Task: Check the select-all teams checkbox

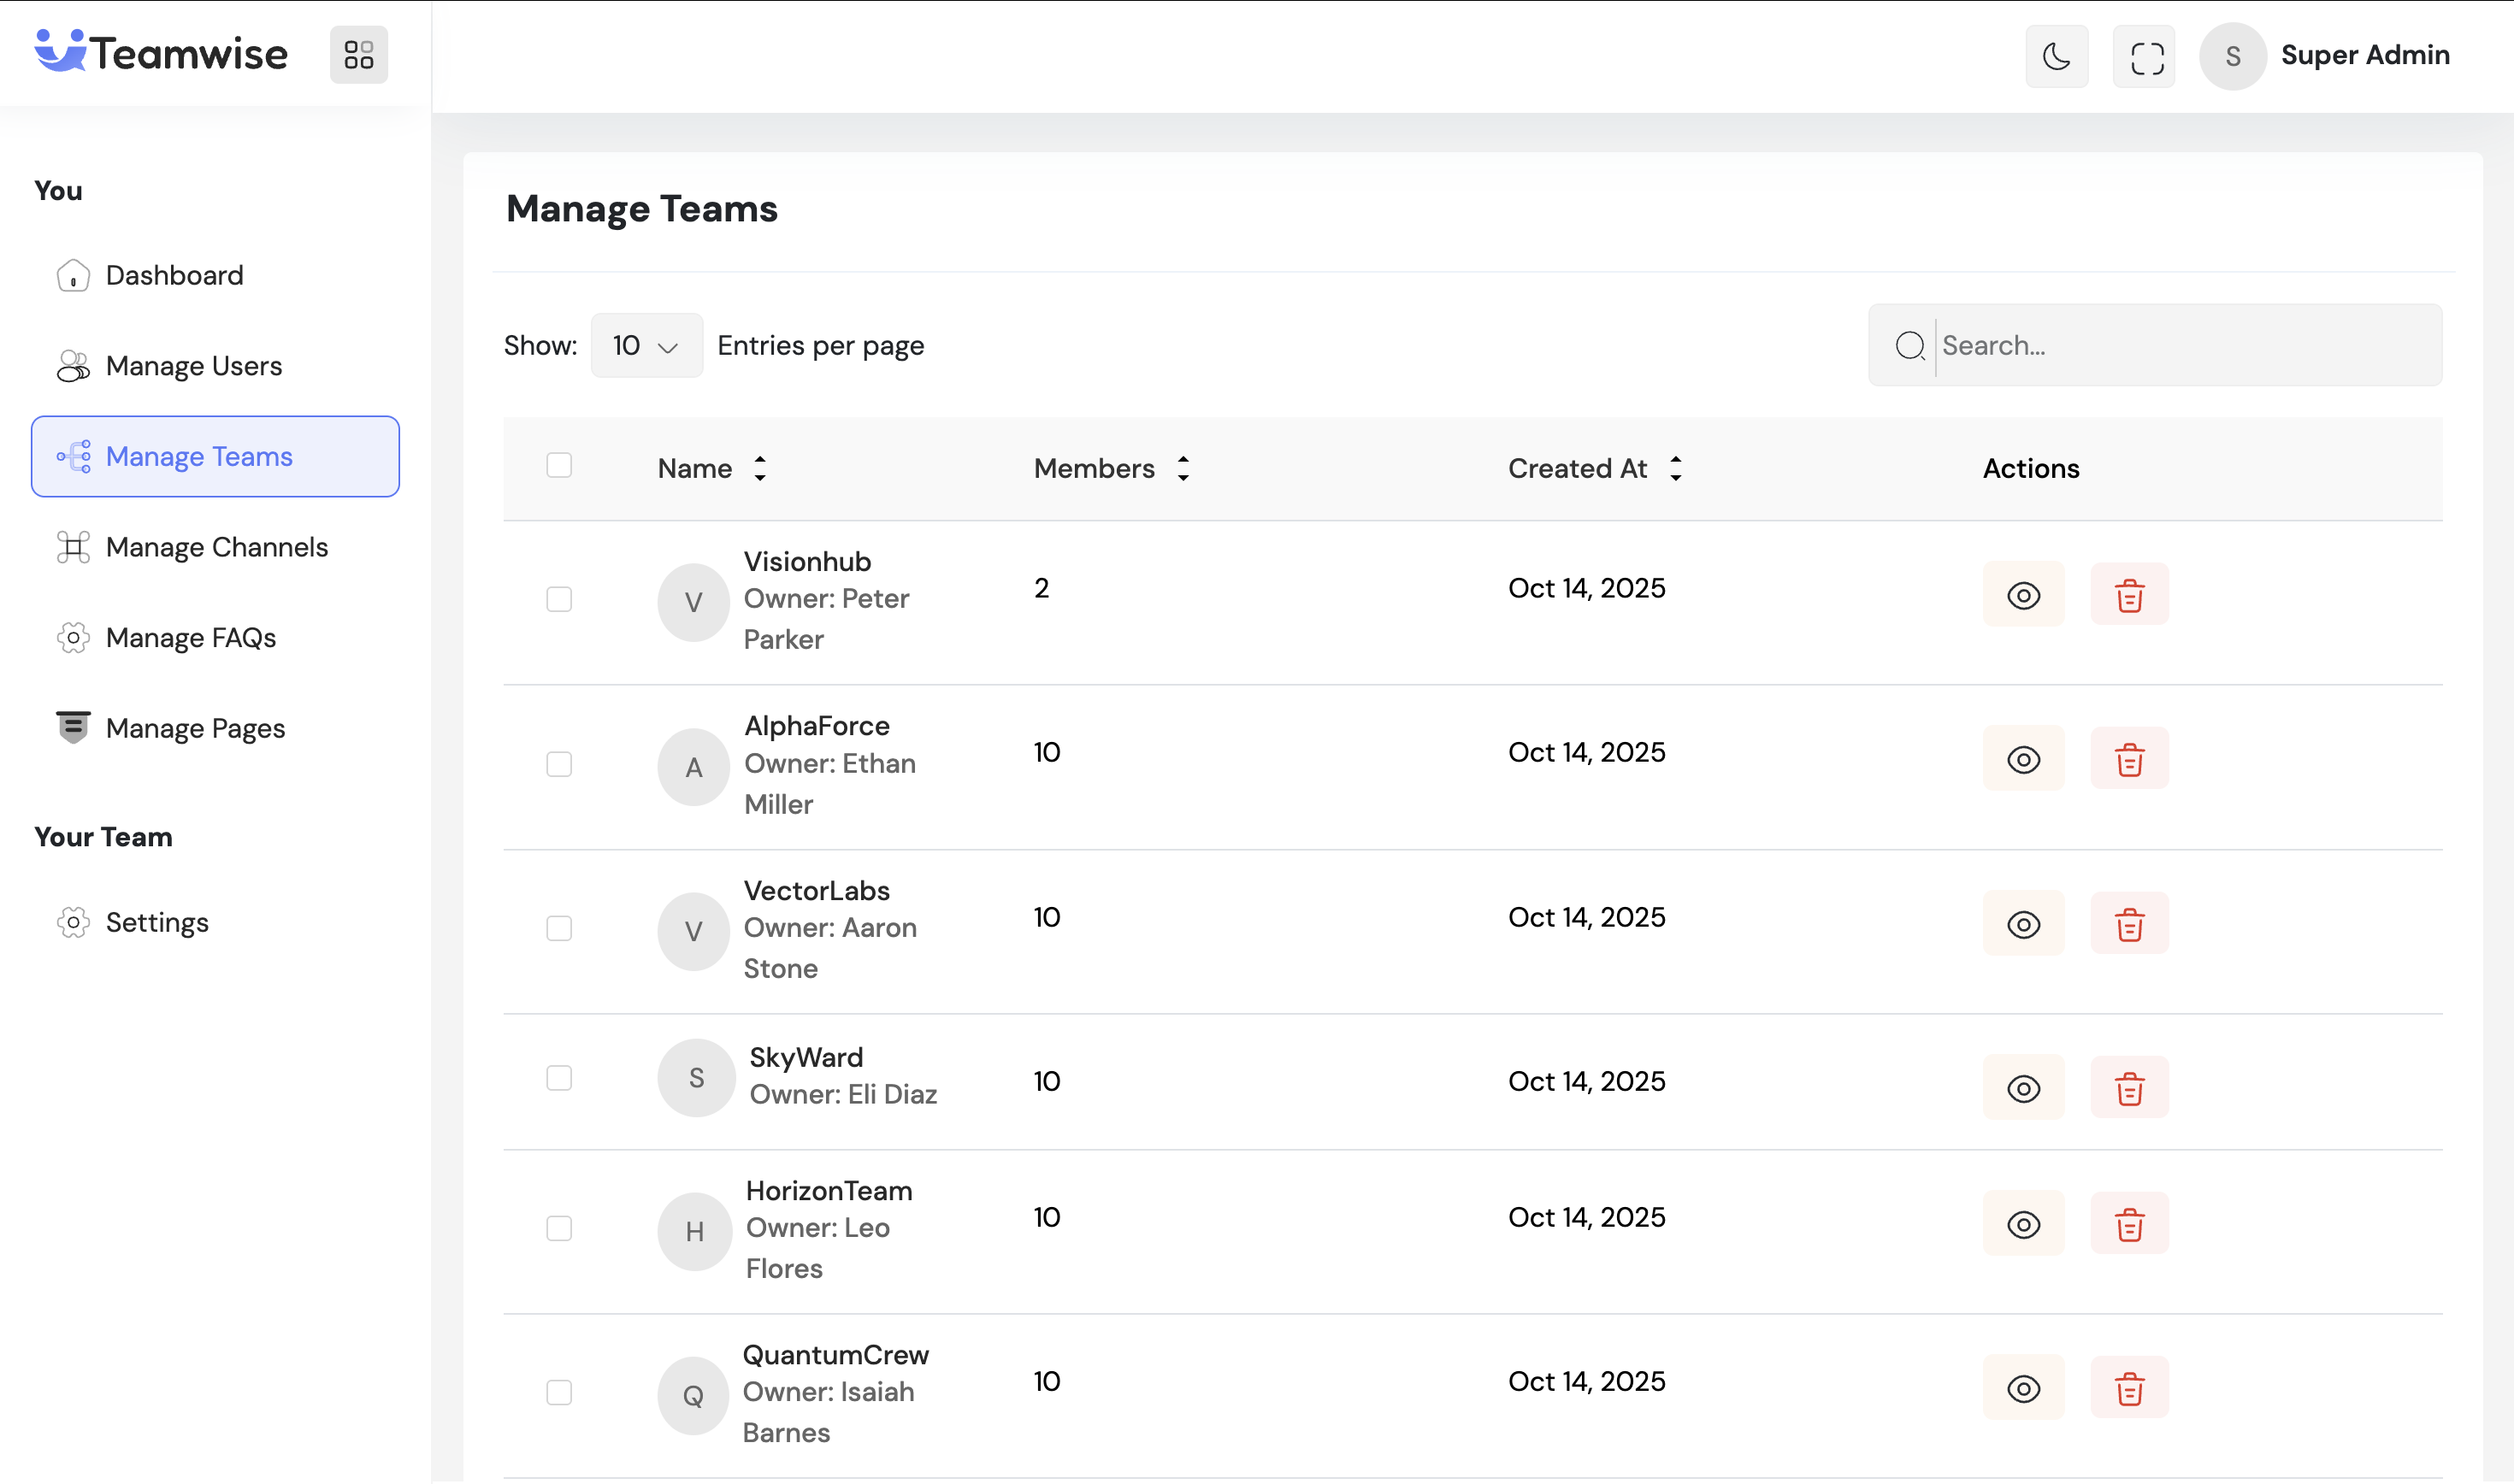Action: (x=559, y=466)
